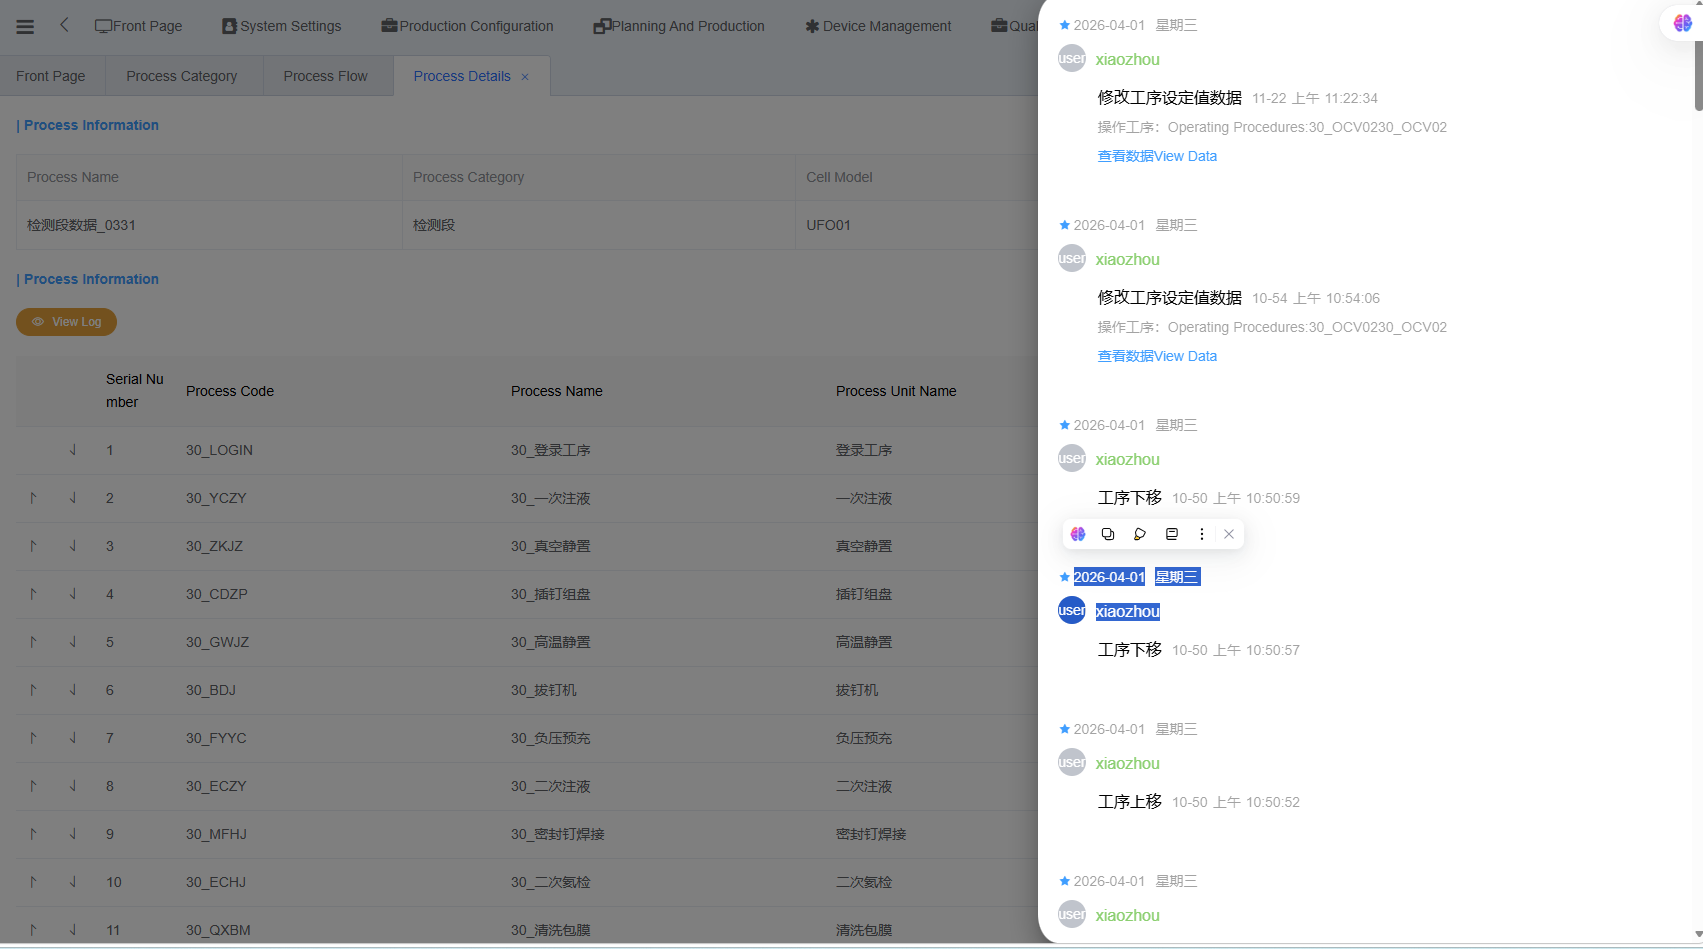Image resolution: width=1703 pixels, height=949 pixels.
Task: Click the Process Code column header
Action: click(230, 391)
